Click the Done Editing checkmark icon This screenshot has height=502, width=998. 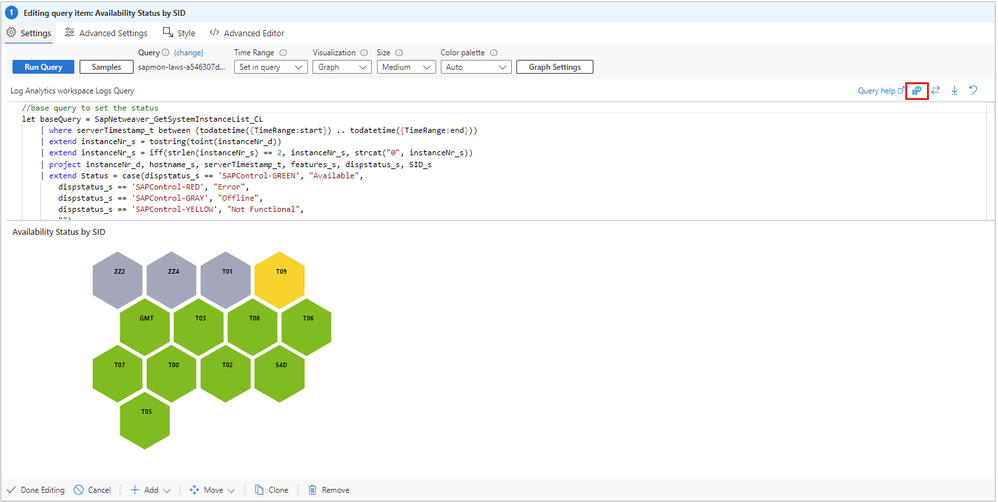click(11, 490)
